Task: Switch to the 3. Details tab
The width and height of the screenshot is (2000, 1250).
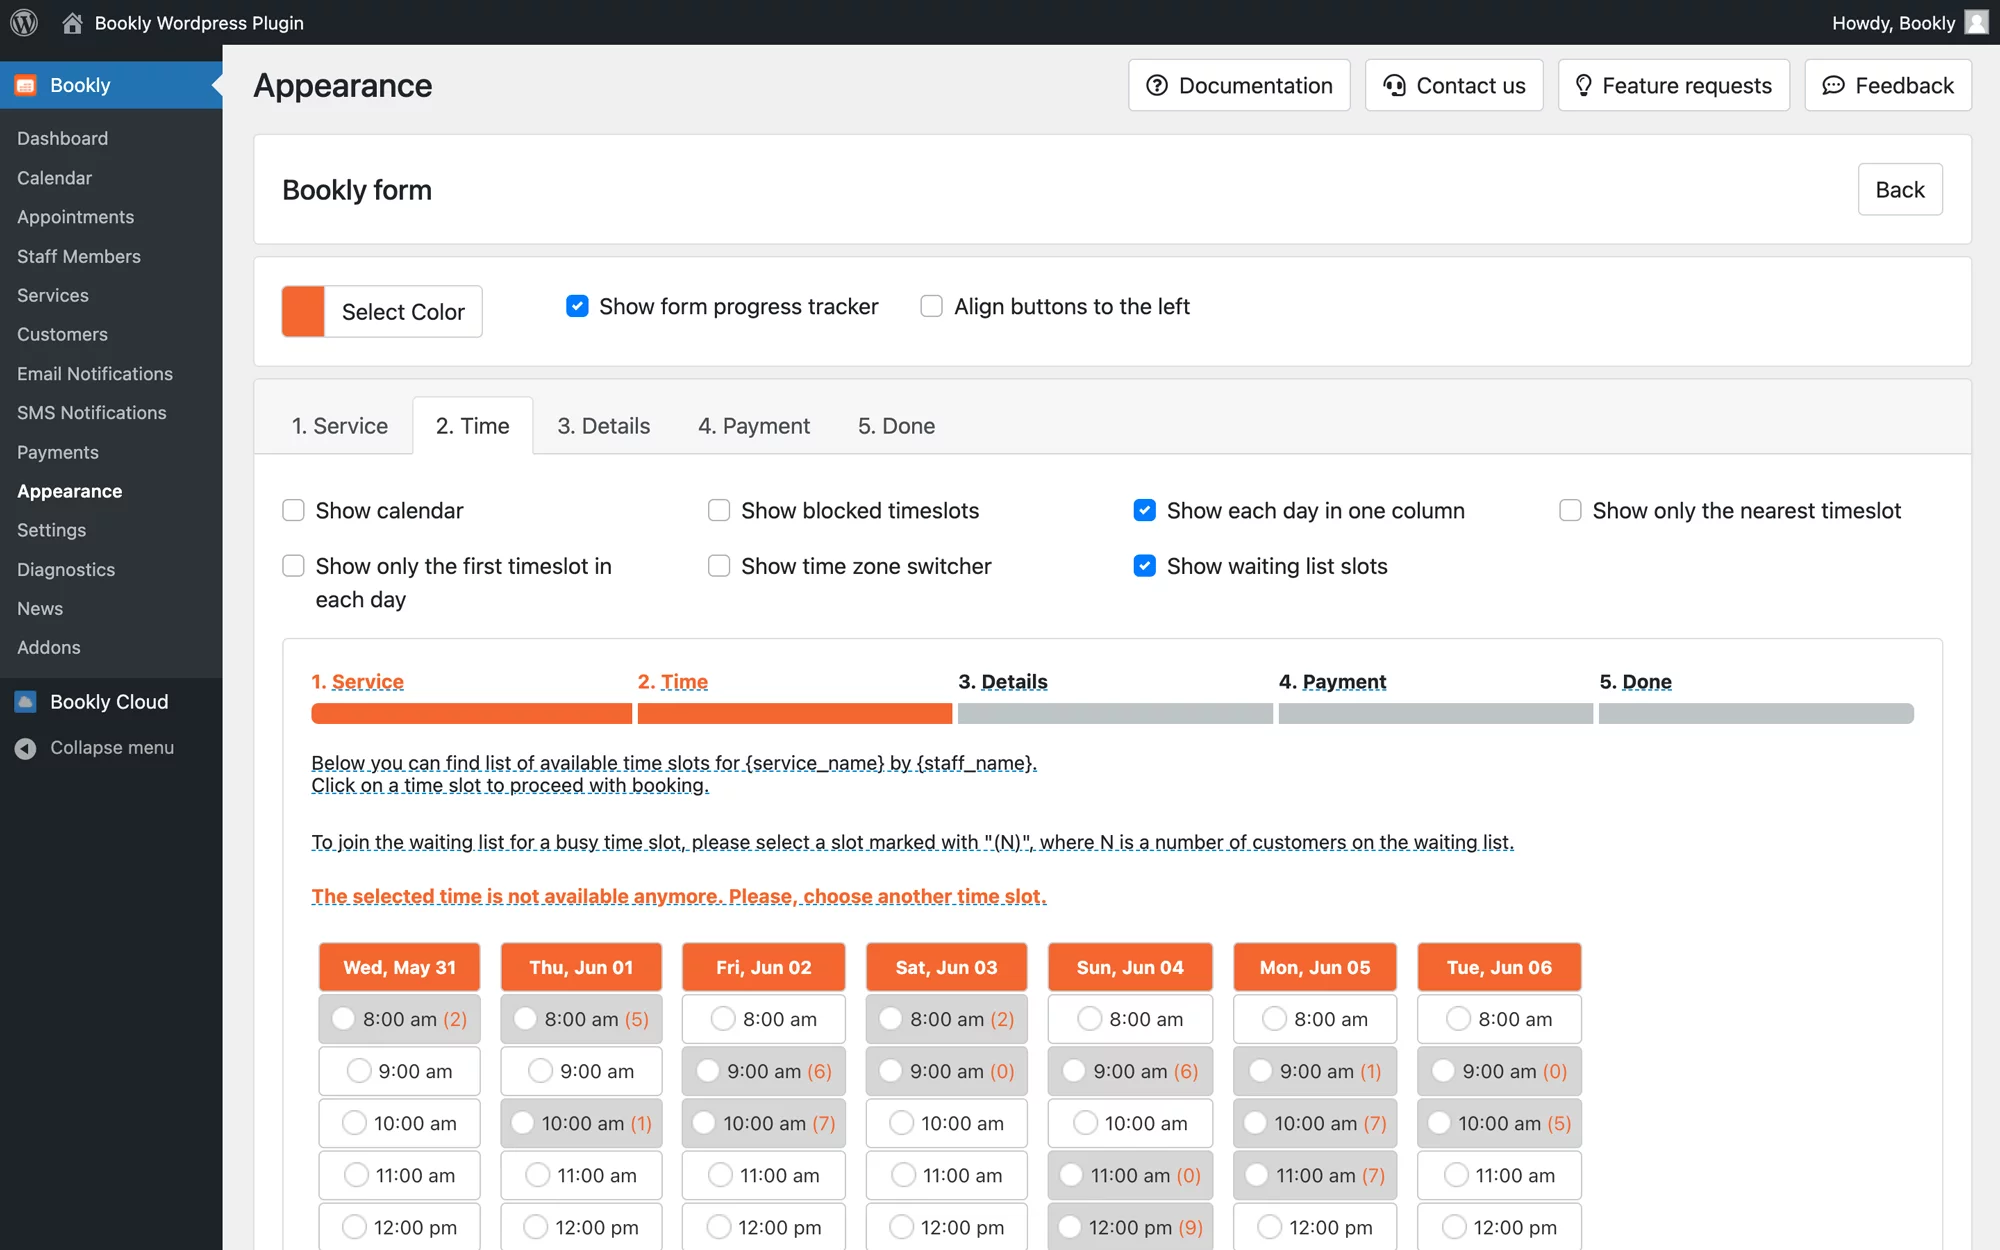Action: coord(604,426)
